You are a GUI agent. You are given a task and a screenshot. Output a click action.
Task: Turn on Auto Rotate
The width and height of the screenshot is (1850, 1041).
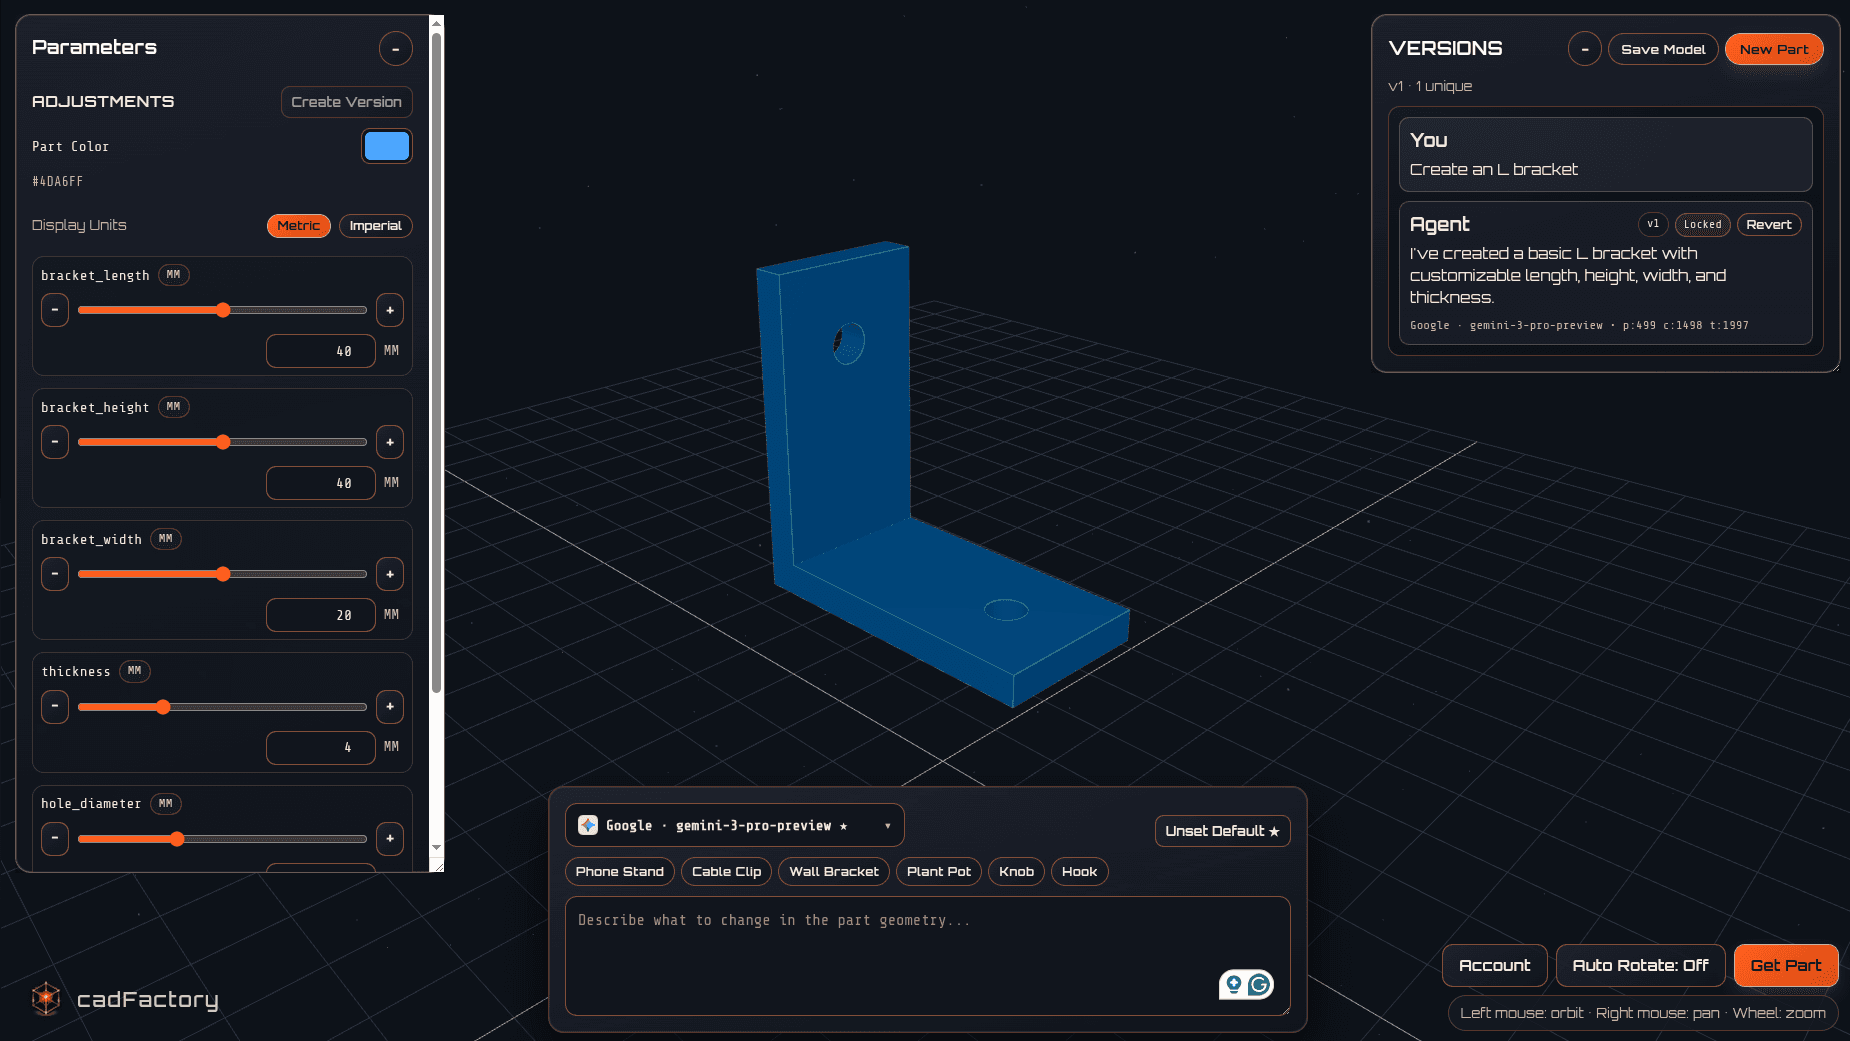[x=1640, y=965]
